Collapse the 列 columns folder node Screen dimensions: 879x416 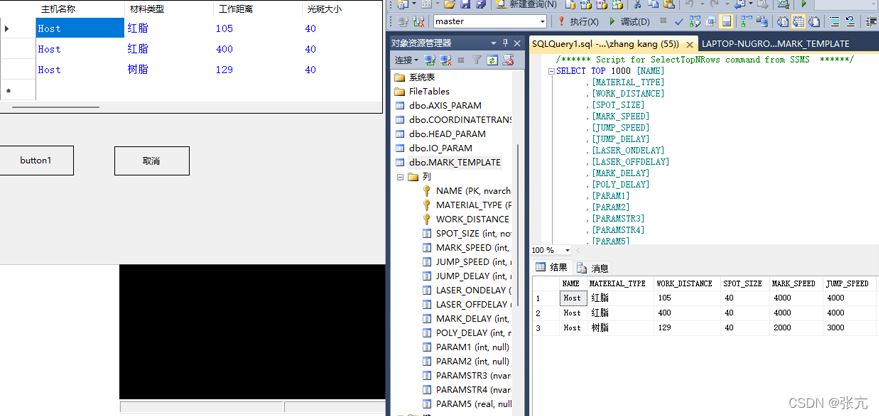400,176
